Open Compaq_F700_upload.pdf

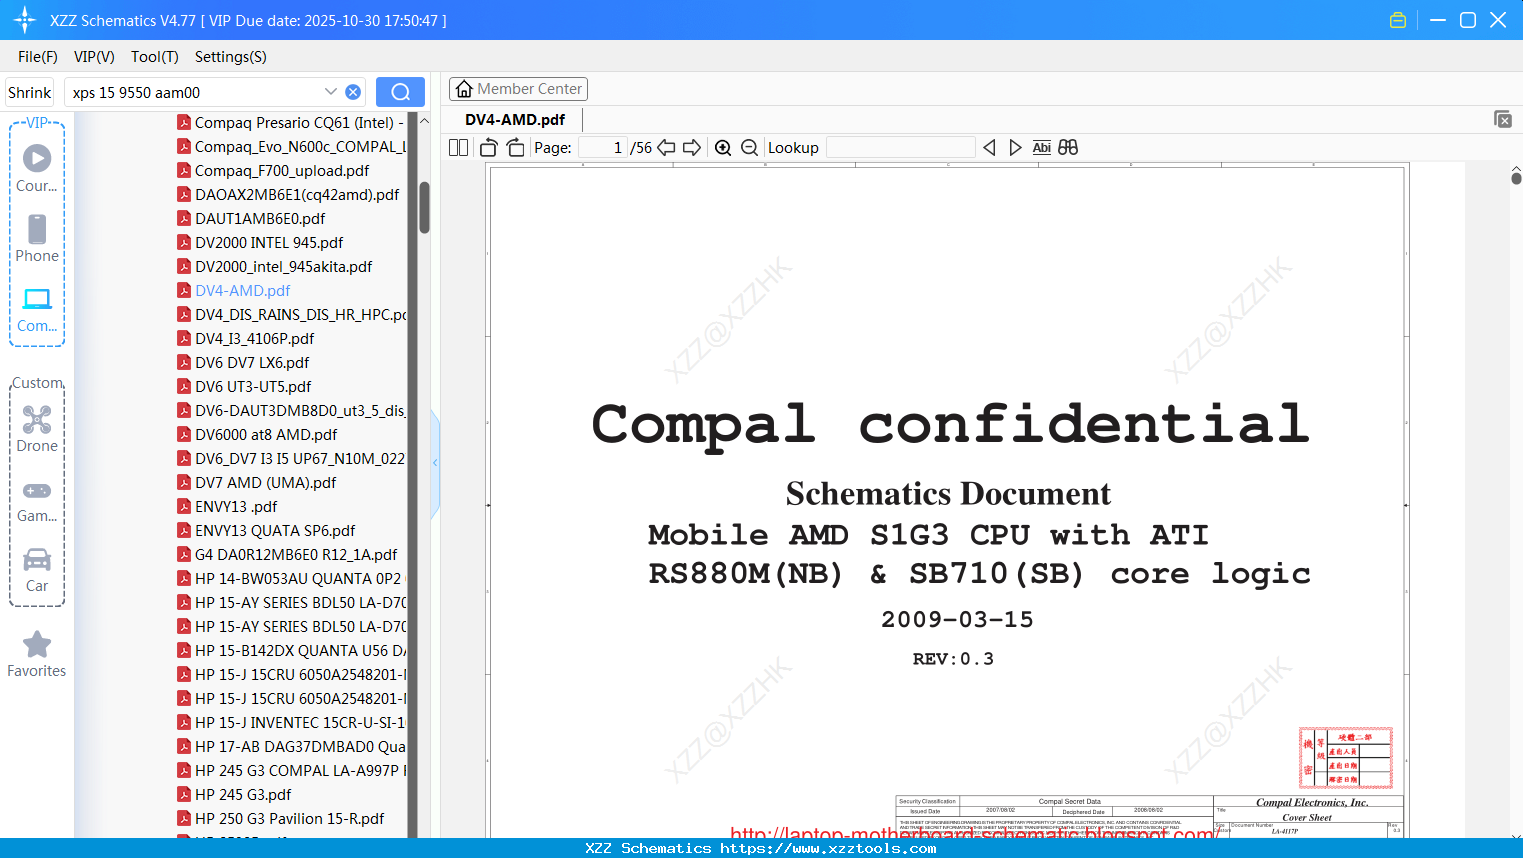(273, 171)
